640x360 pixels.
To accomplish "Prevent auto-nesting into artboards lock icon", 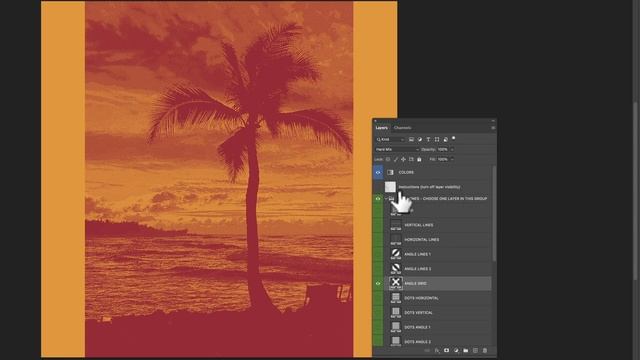I will [411, 159].
